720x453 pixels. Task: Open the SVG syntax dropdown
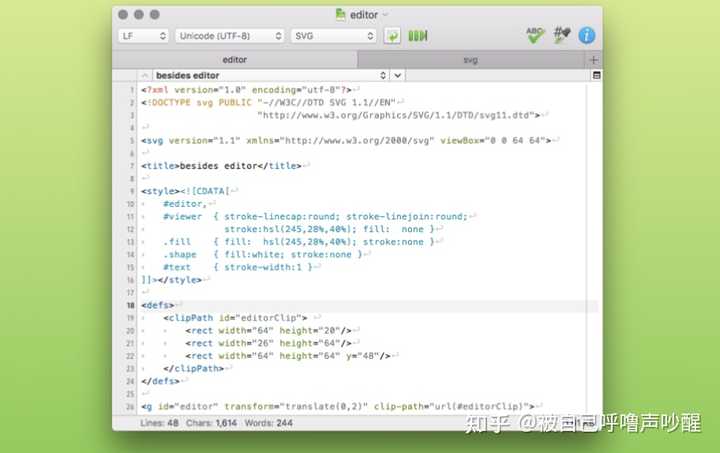[334, 36]
